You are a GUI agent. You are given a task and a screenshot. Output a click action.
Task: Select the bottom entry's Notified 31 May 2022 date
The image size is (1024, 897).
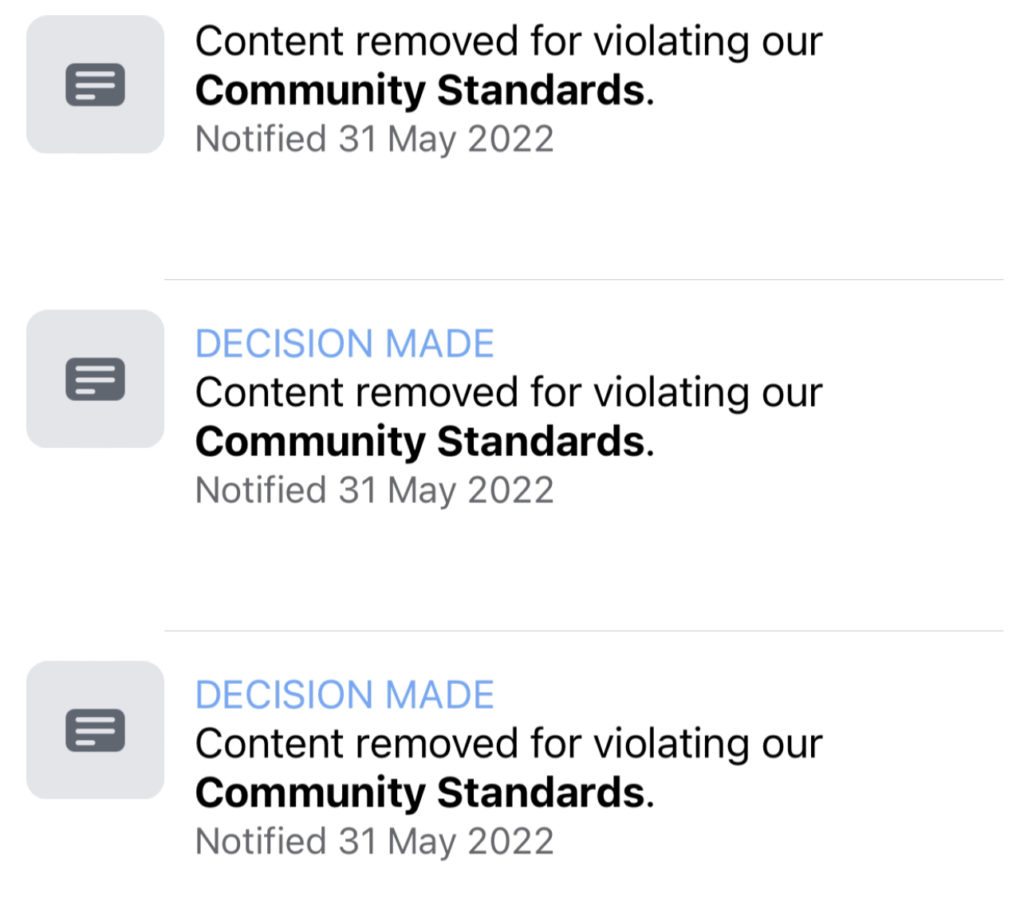(374, 842)
